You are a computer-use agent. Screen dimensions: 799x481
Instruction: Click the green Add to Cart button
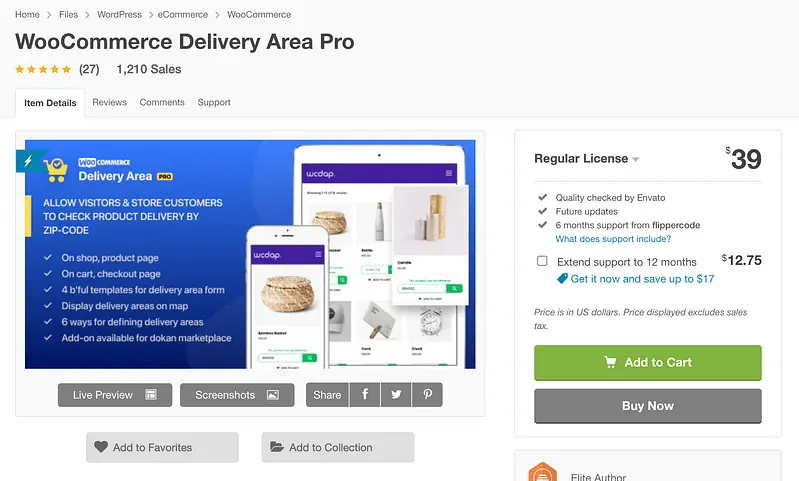(x=648, y=363)
